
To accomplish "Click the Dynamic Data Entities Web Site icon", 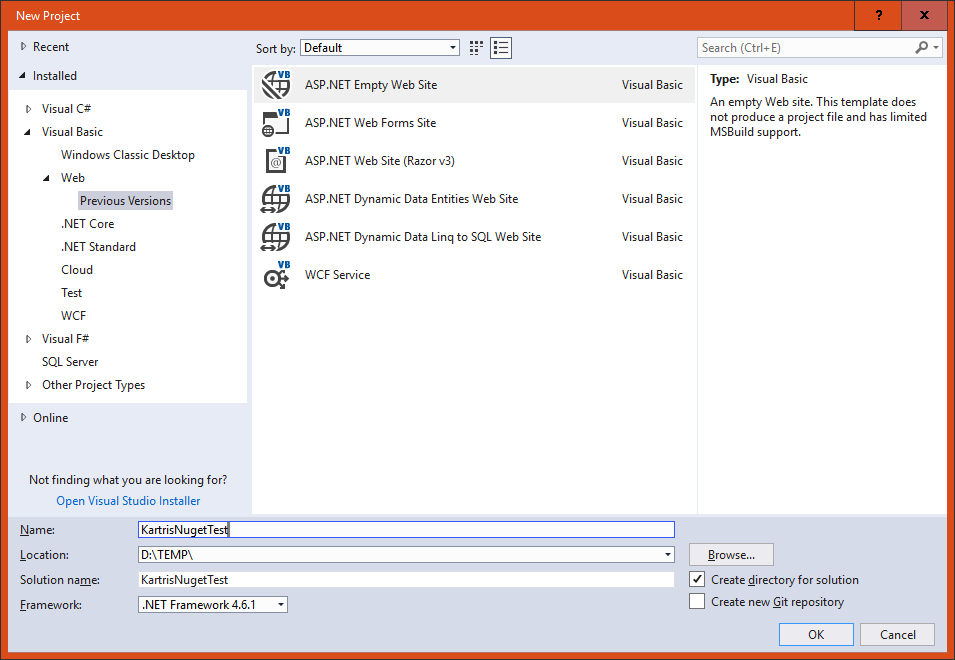I will (x=276, y=198).
